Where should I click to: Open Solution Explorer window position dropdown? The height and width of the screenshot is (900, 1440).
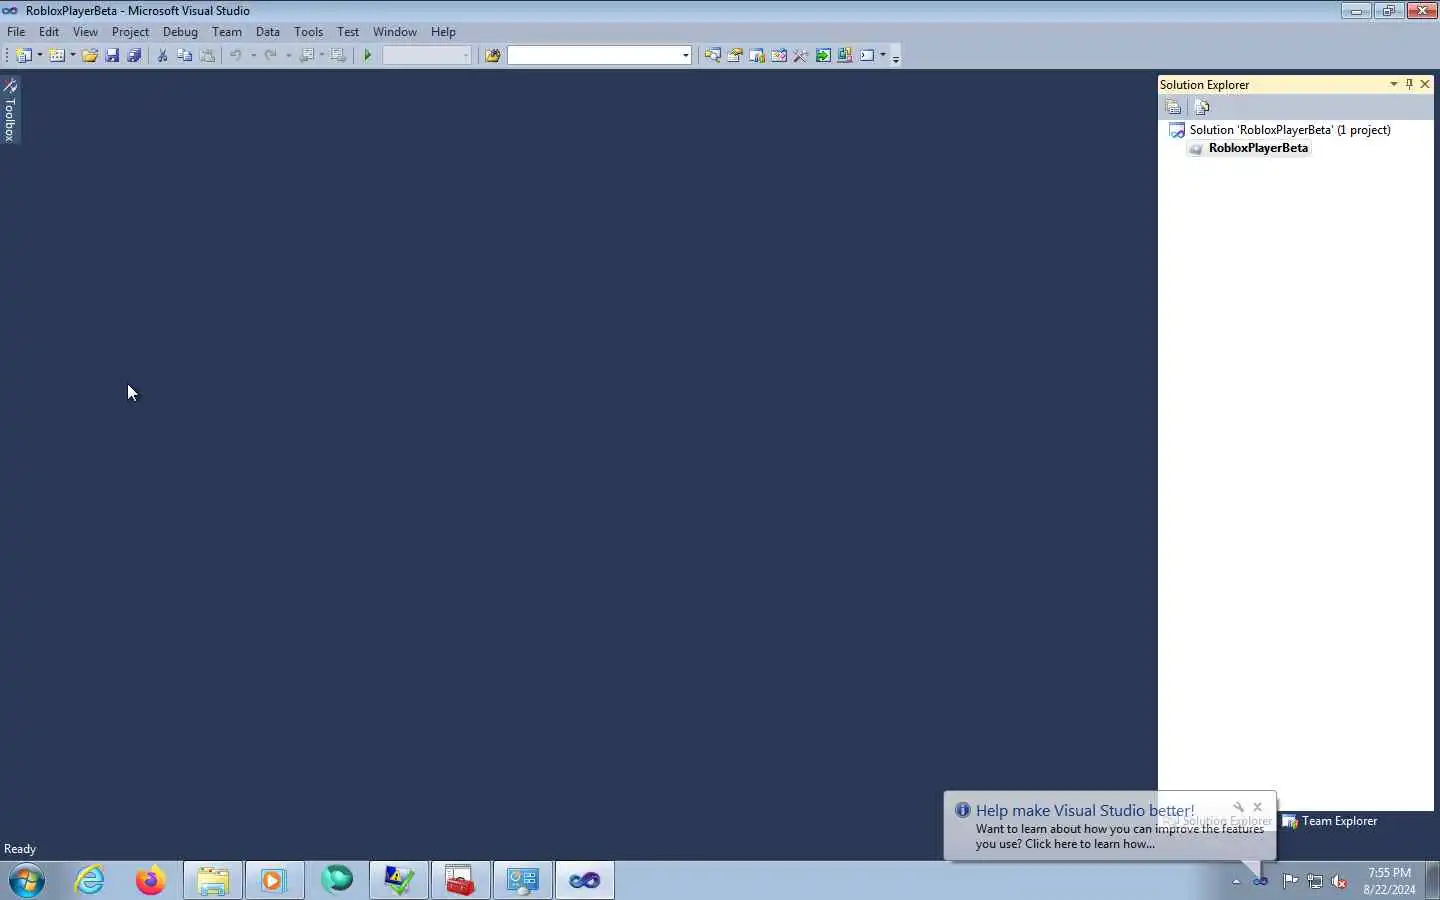coord(1393,84)
